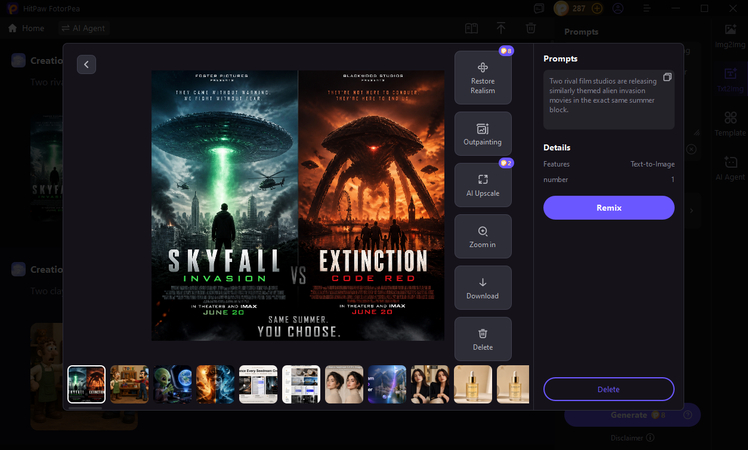Copy the prompt text with copy icon
This screenshot has width=748, height=450.
667,77
